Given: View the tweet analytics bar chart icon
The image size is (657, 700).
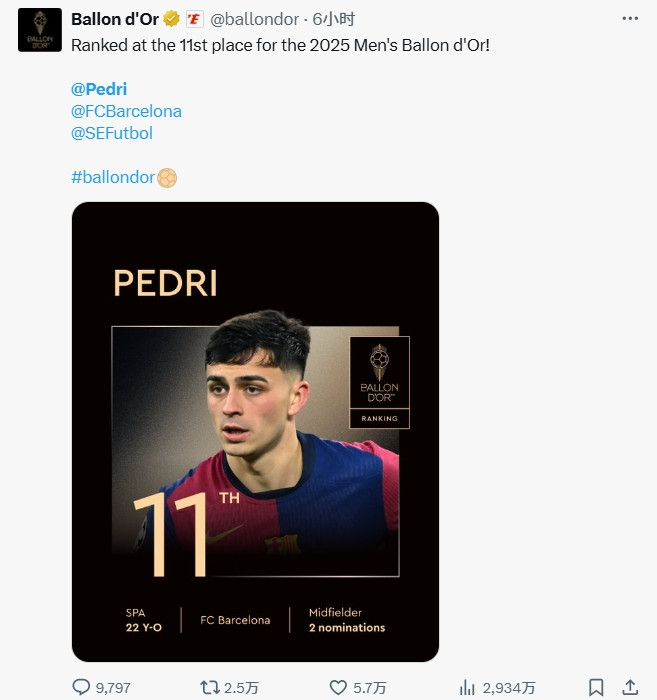Looking at the screenshot, I should point(467,687).
